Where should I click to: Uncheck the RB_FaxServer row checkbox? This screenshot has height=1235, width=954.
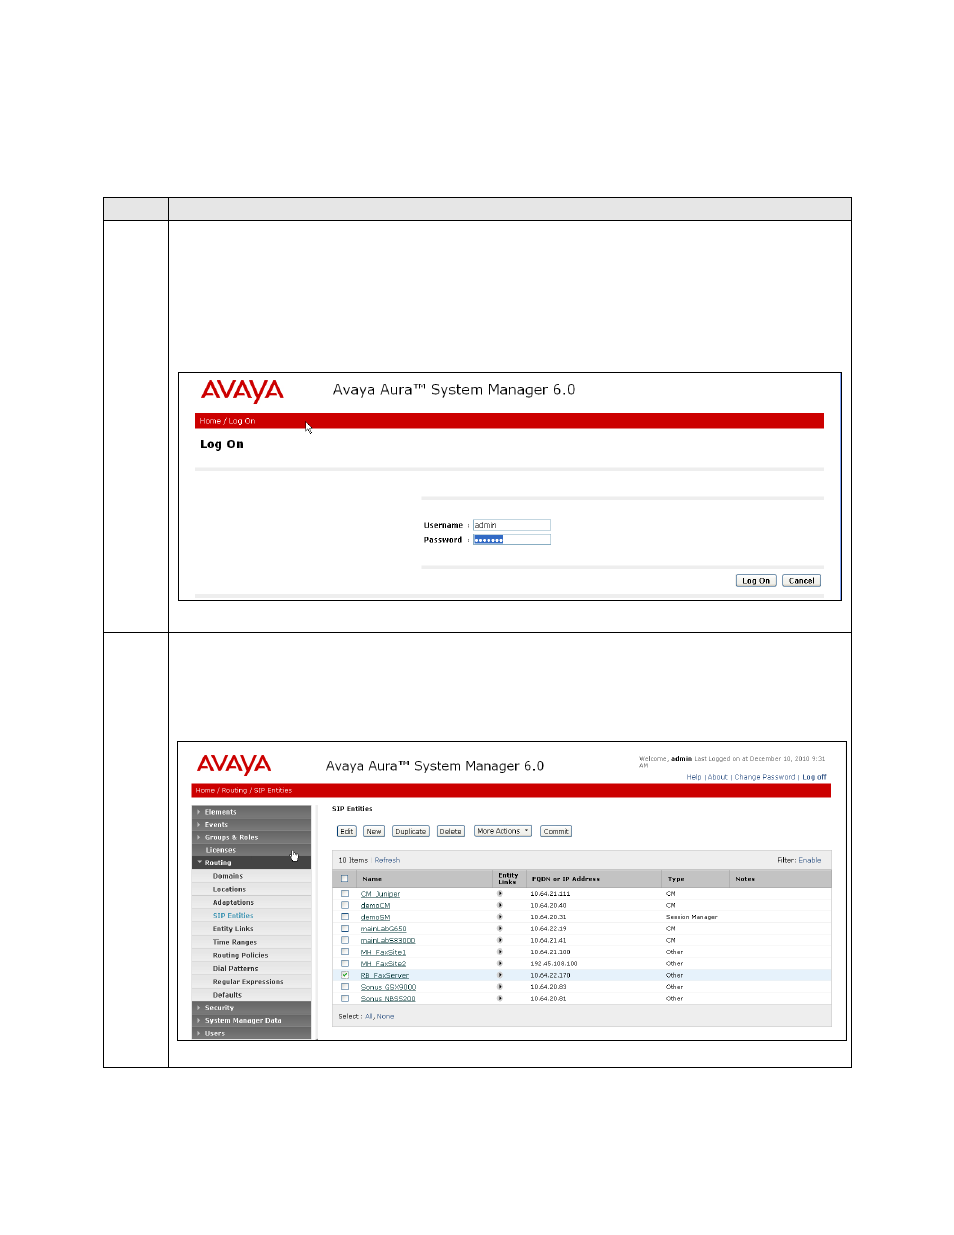pos(345,975)
